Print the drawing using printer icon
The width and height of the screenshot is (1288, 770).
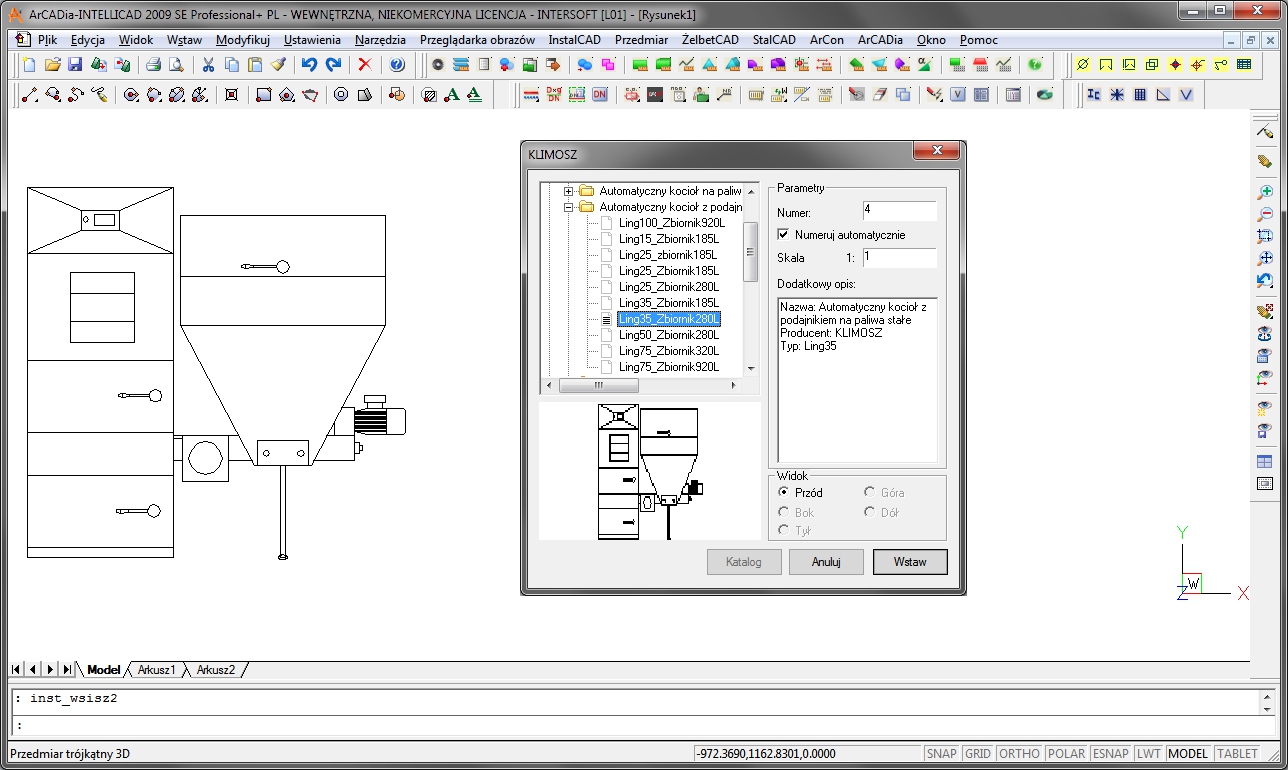click(x=153, y=64)
